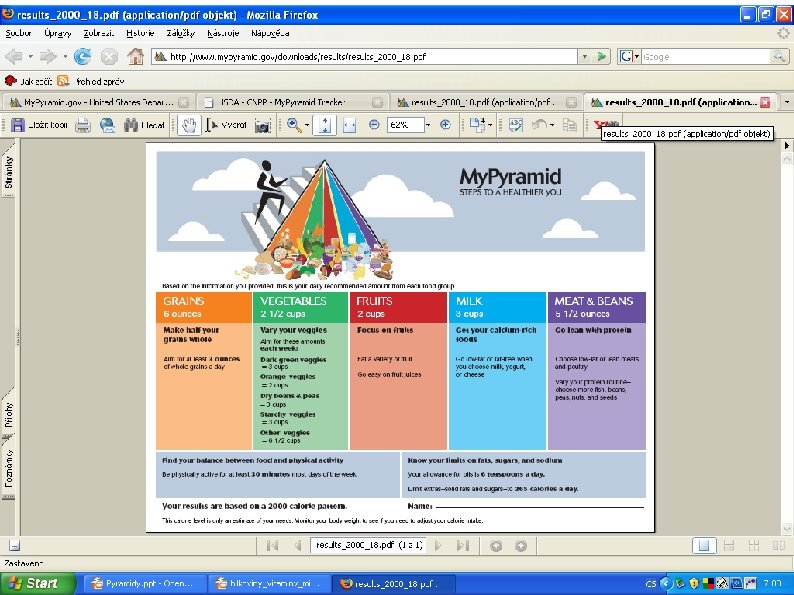794x595 pixels.
Task: Open the rotate tool dropdown arrow
Action: point(490,125)
